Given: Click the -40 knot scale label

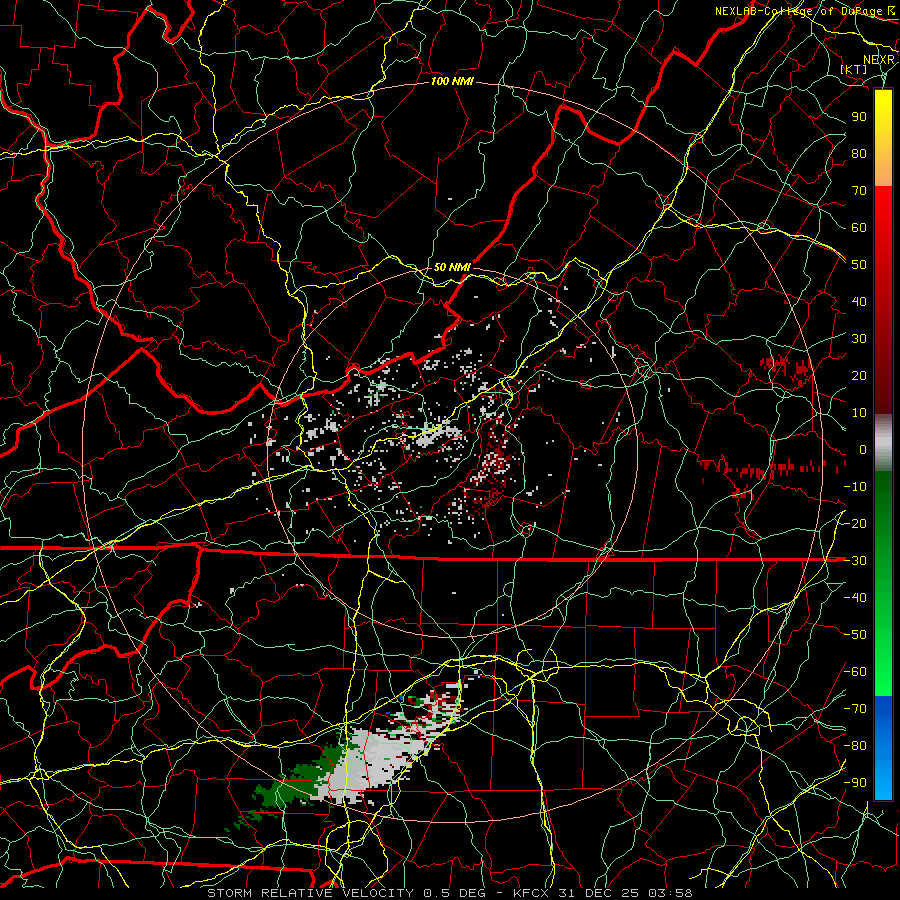Looking at the screenshot, I should coord(855,598).
